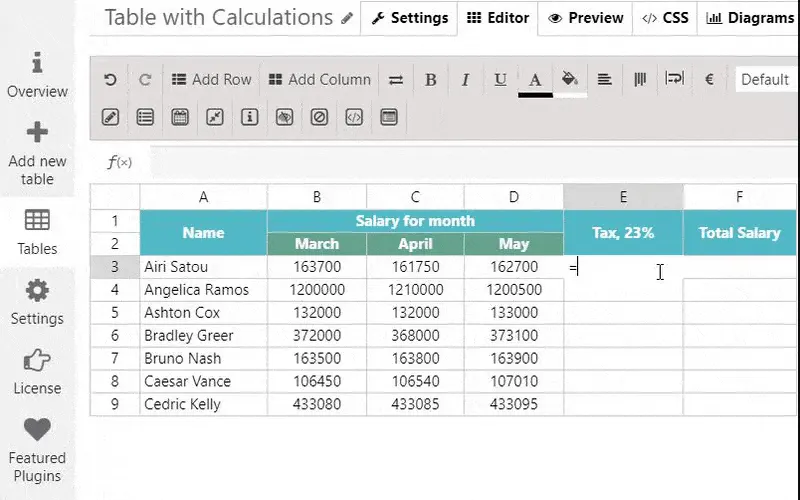The height and width of the screenshot is (500, 800).
Task: Click the code brackets icon
Action: (x=354, y=117)
